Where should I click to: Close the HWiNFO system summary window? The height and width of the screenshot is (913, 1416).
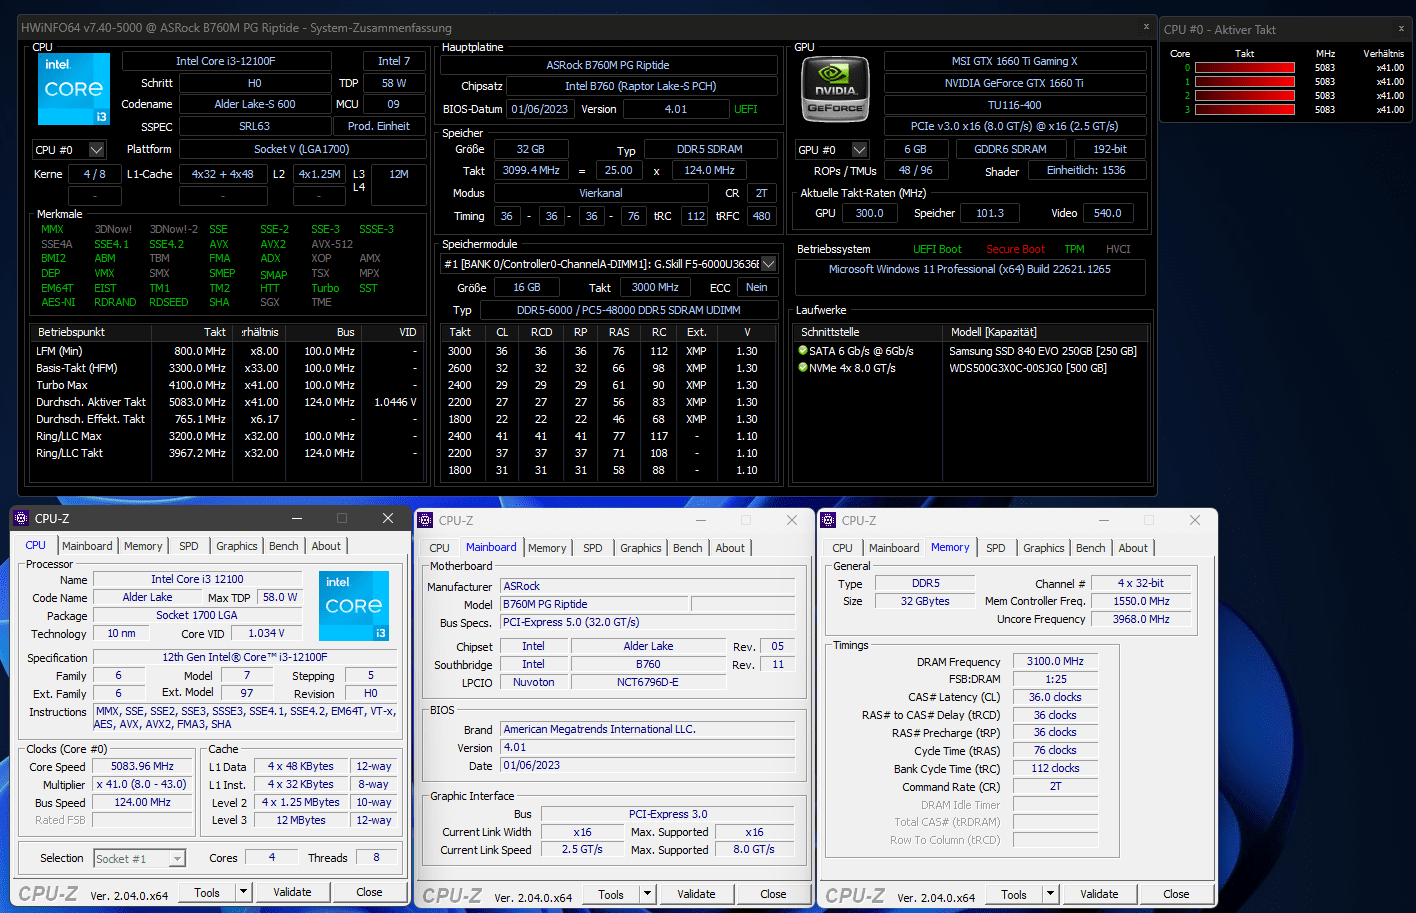point(1146,27)
